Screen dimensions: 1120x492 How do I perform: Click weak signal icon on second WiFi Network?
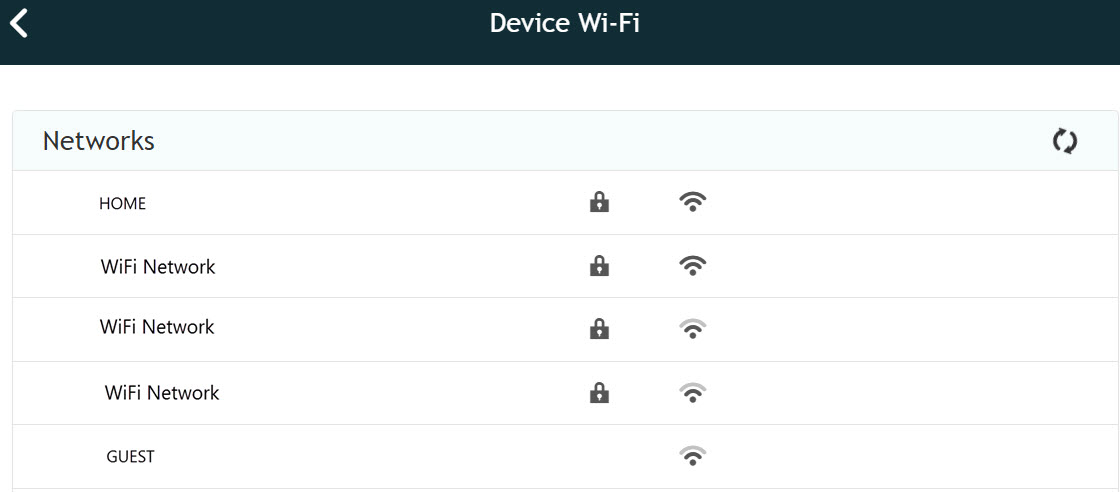692,328
